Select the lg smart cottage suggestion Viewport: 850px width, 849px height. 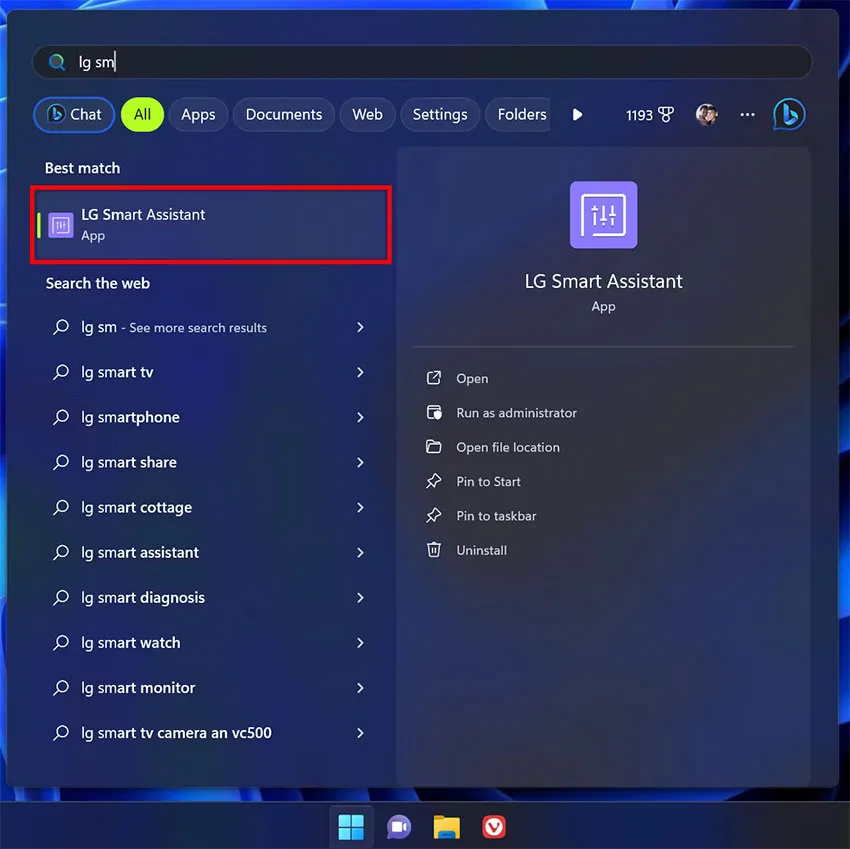211,507
